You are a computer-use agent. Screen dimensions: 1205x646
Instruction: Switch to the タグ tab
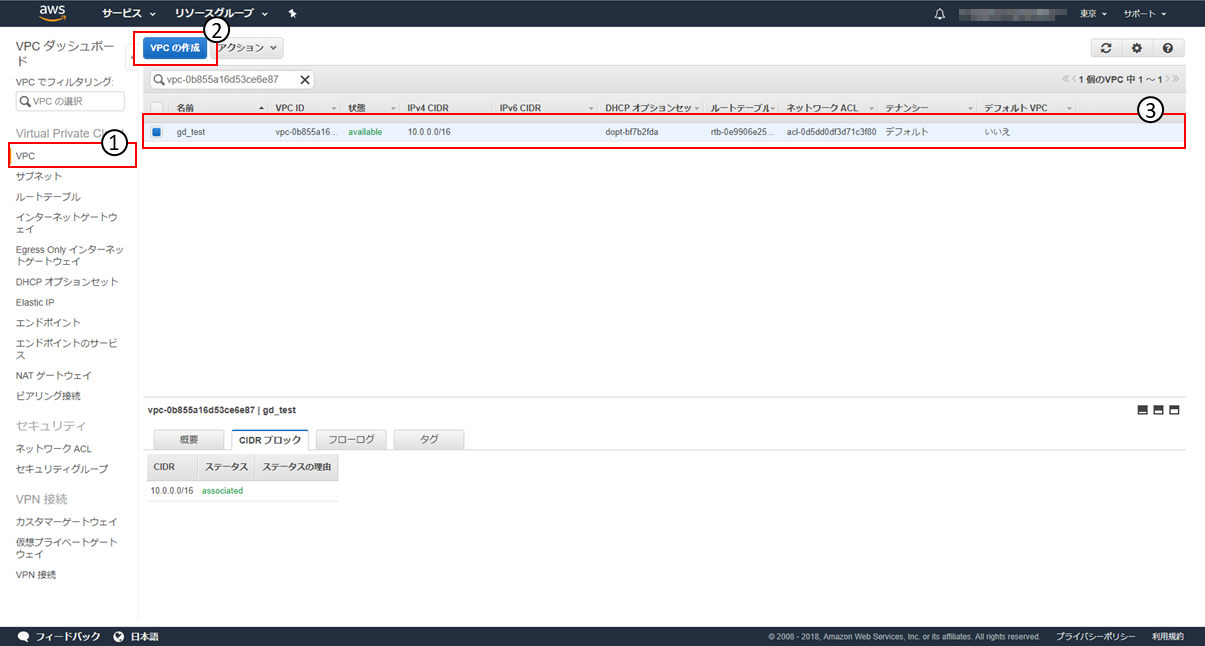429,439
